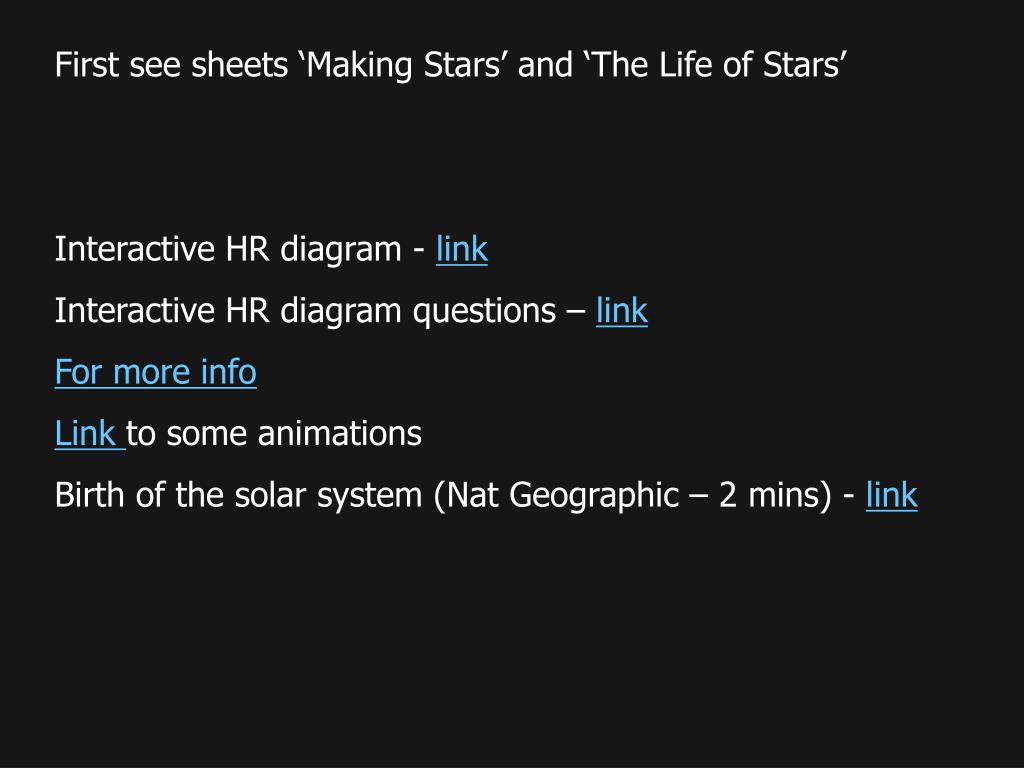Click the word 'First' starting the heading
1024x768 pixels.
[x=87, y=65]
